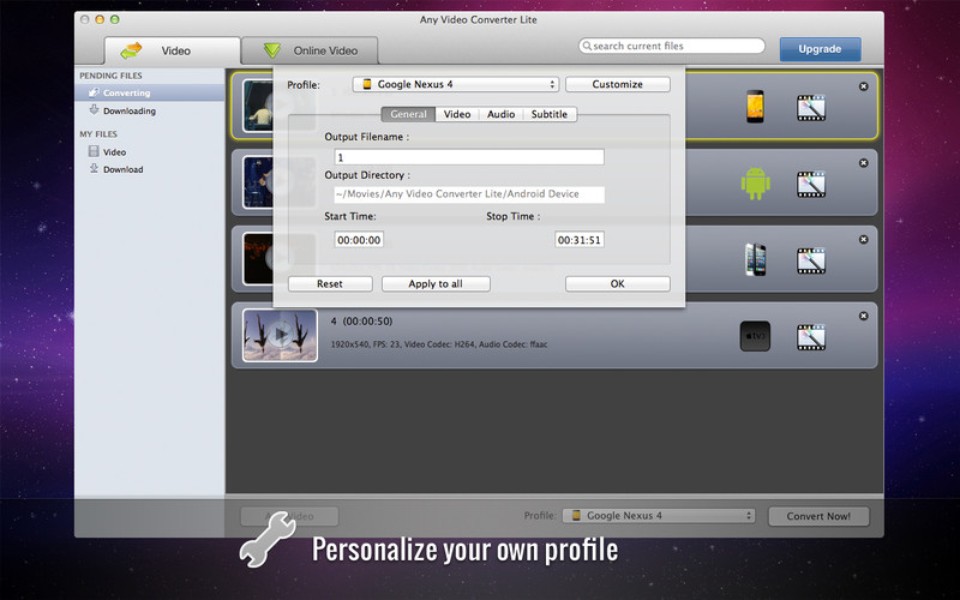The width and height of the screenshot is (960, 600).
Task: Open the bottom bar Profile dropdown
Action: [x=659, y=516]
